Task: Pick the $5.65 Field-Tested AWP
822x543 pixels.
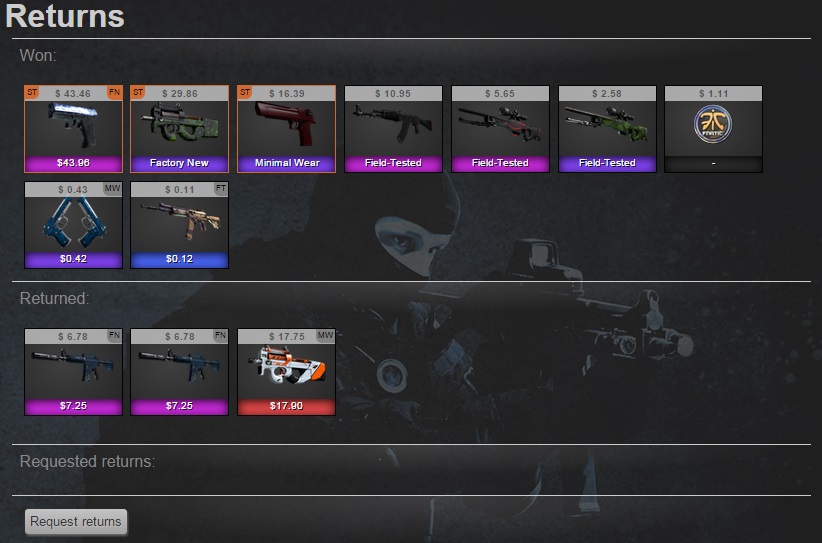Action: click(x=500, y=129)
